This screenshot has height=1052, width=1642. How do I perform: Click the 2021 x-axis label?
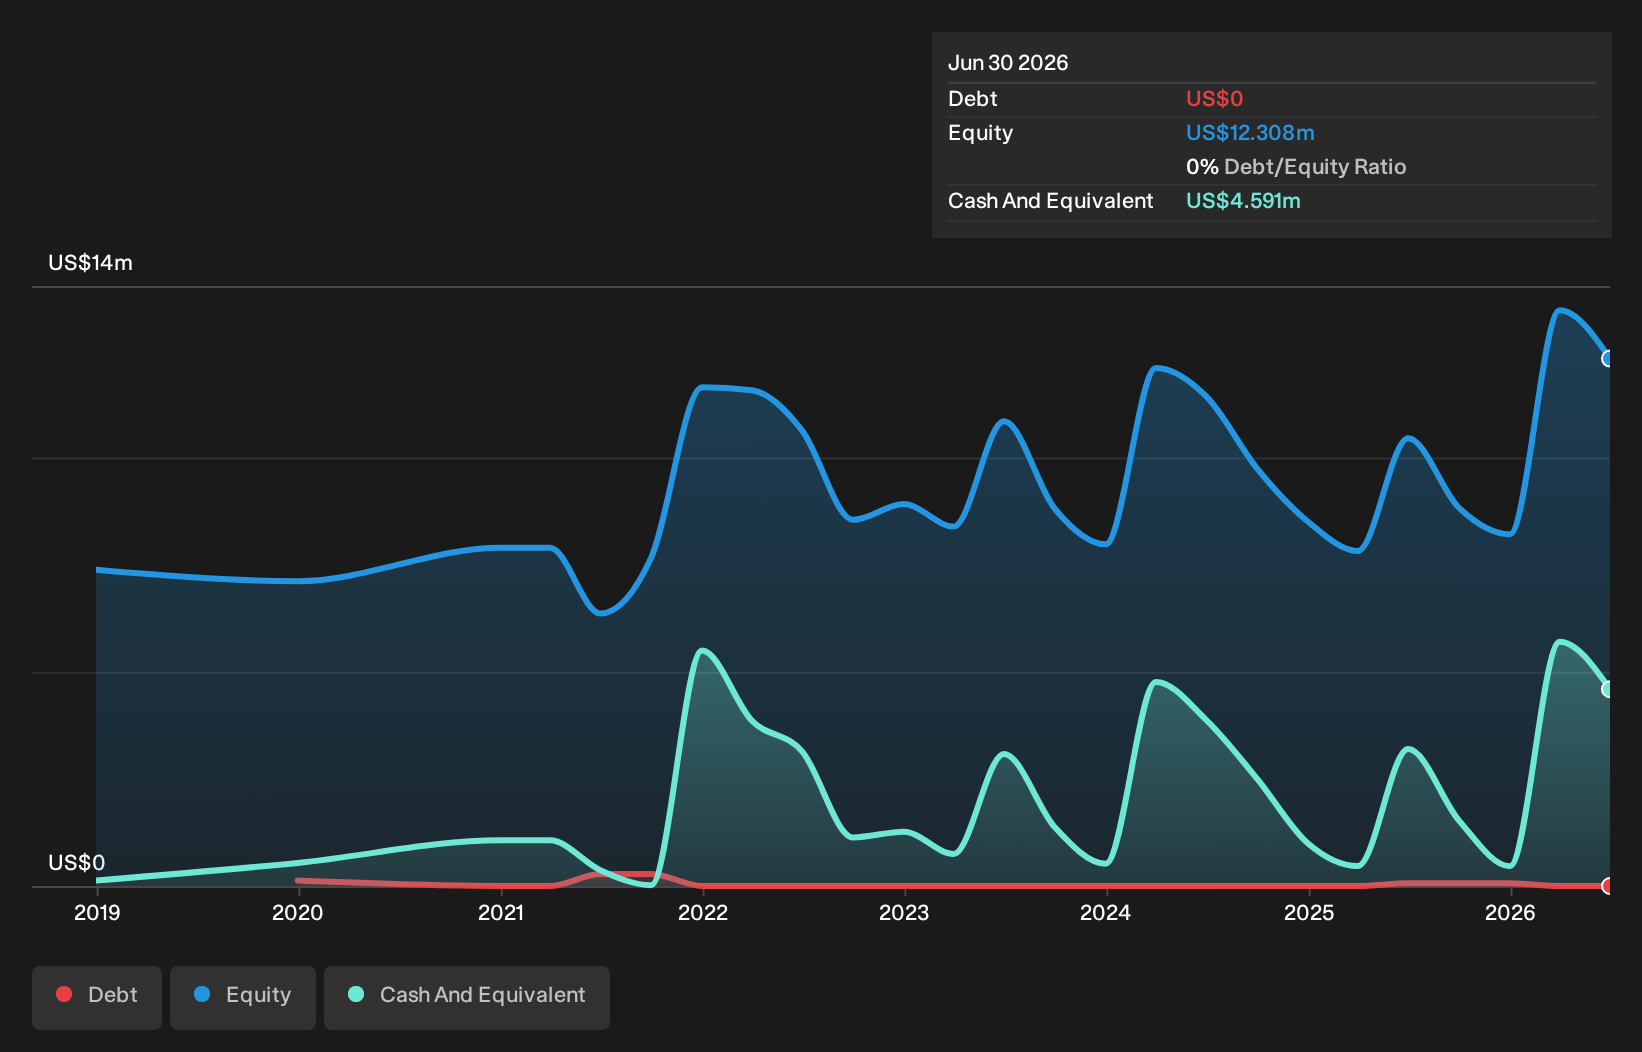click(x=501, y=913)
